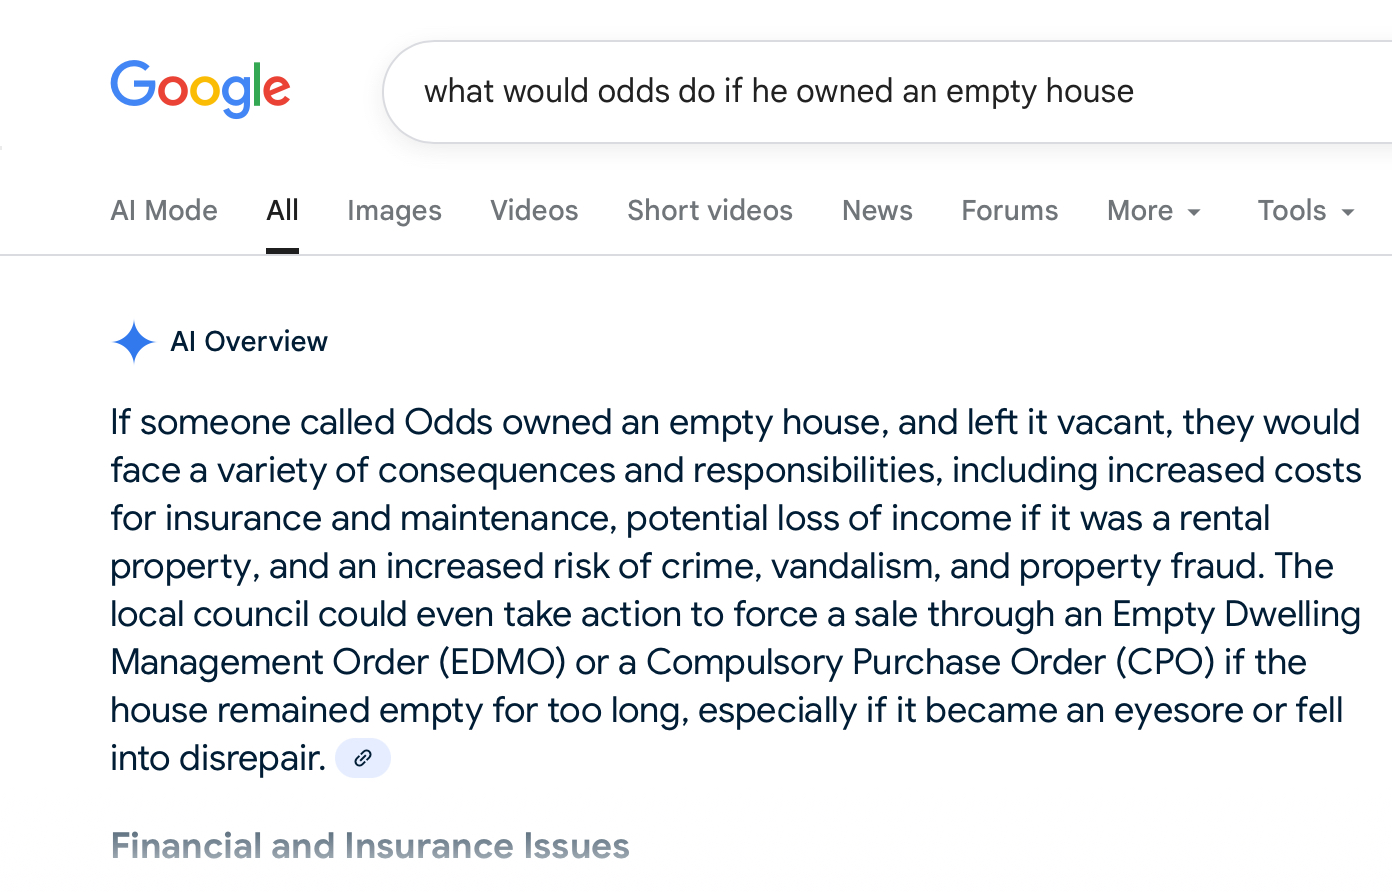This screenshot has width=1392, height=892.
Task: Switch to the AI Mode tab
Action: tap(164, 211)
